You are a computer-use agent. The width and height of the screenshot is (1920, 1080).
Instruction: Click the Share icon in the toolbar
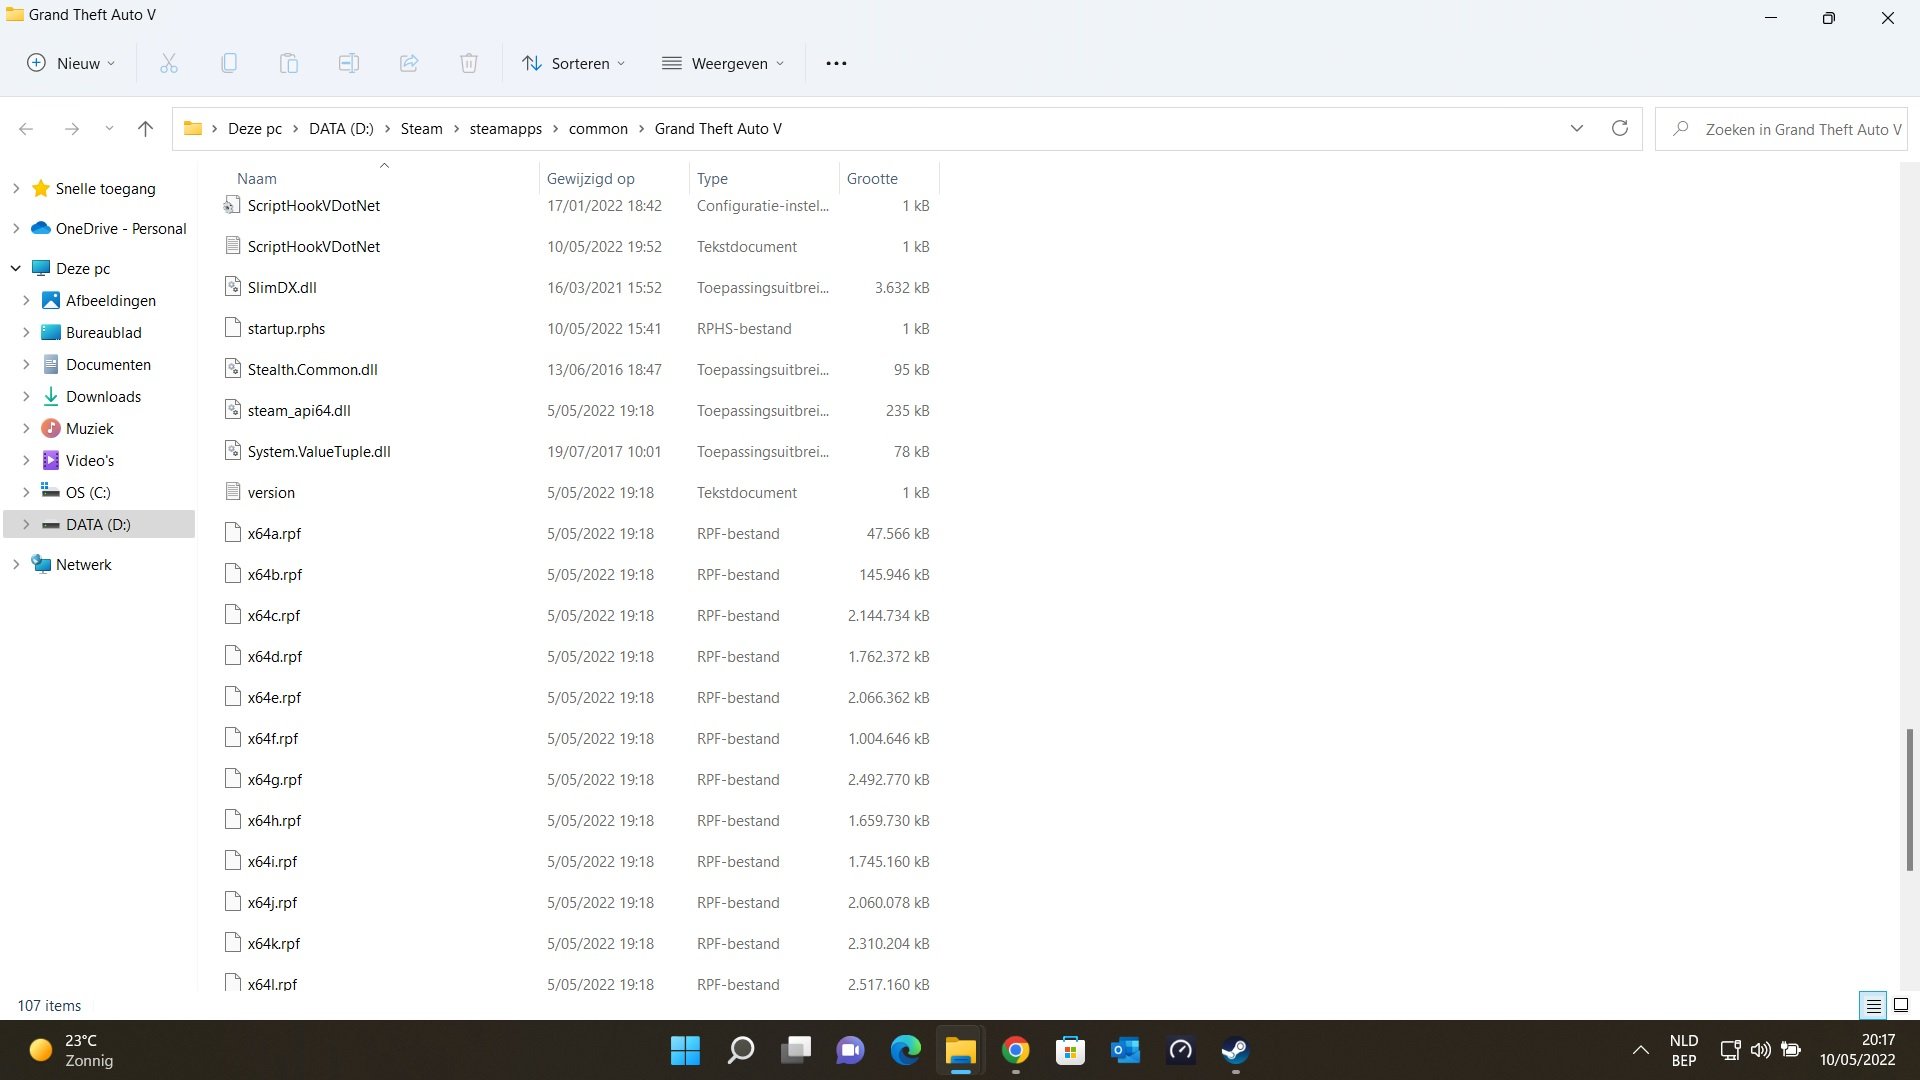pos(409,64)
